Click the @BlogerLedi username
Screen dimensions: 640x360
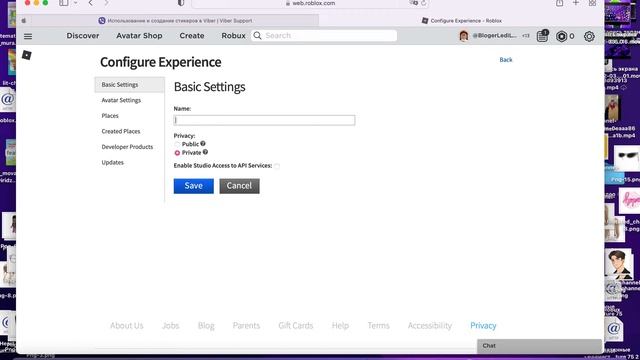tap(494, 36)
